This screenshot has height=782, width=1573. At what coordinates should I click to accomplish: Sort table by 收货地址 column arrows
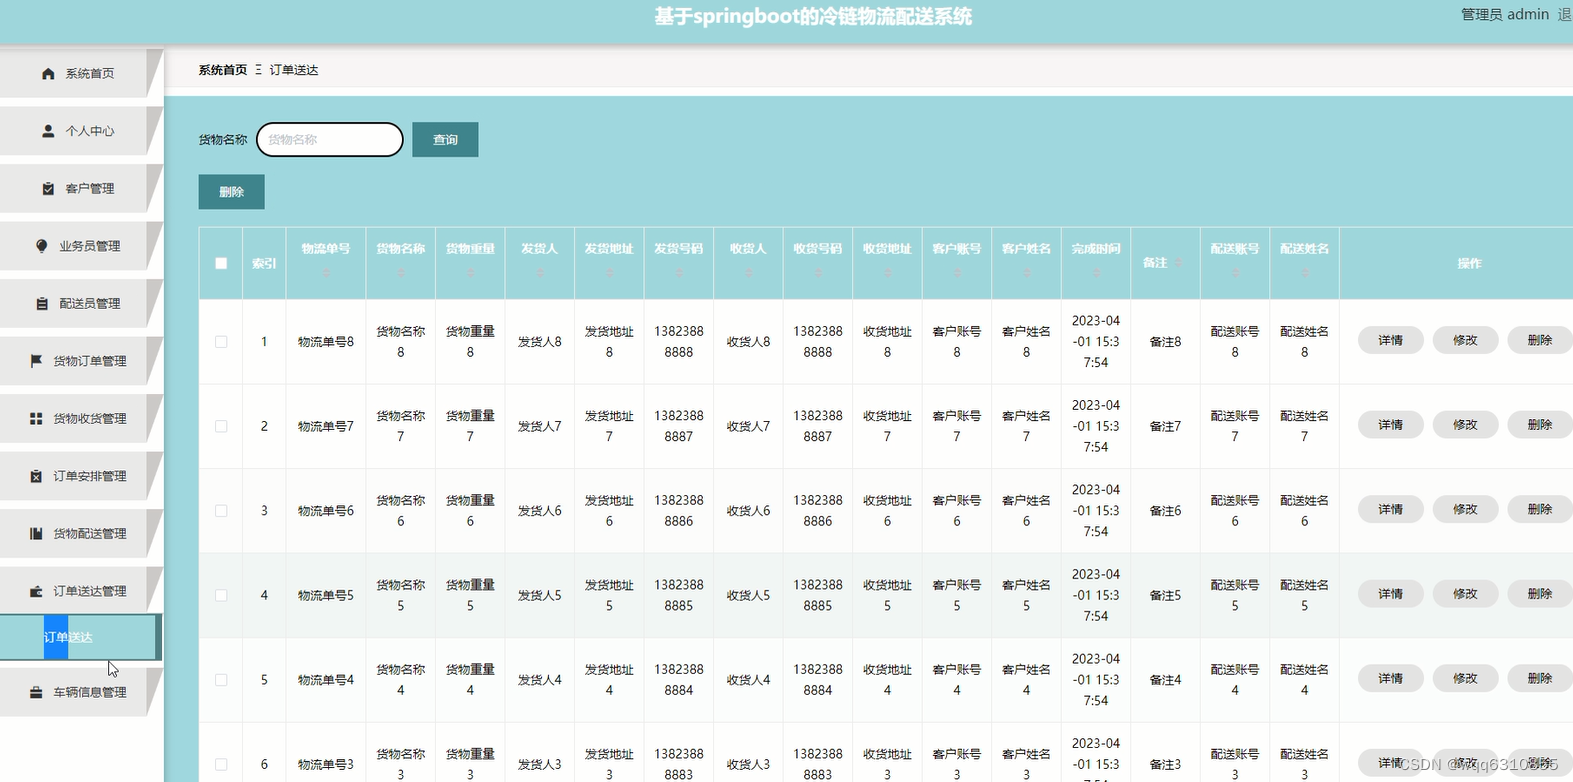pyautogui.click(x=887, y=272)
